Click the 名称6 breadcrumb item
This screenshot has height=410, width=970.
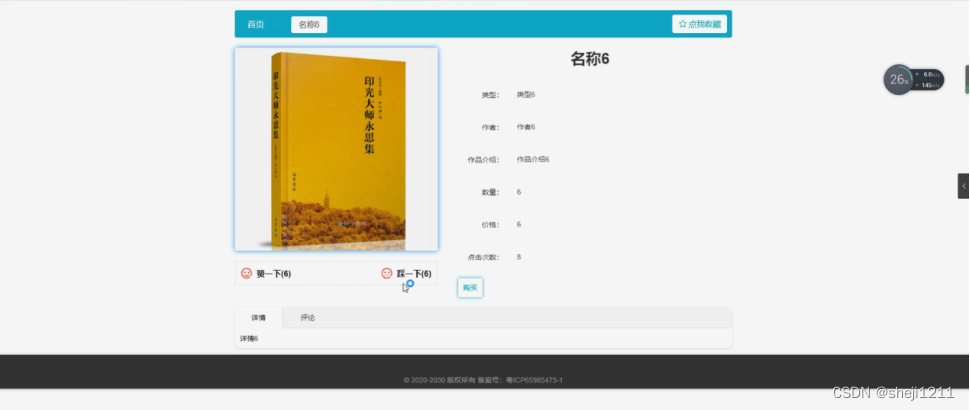309,25
